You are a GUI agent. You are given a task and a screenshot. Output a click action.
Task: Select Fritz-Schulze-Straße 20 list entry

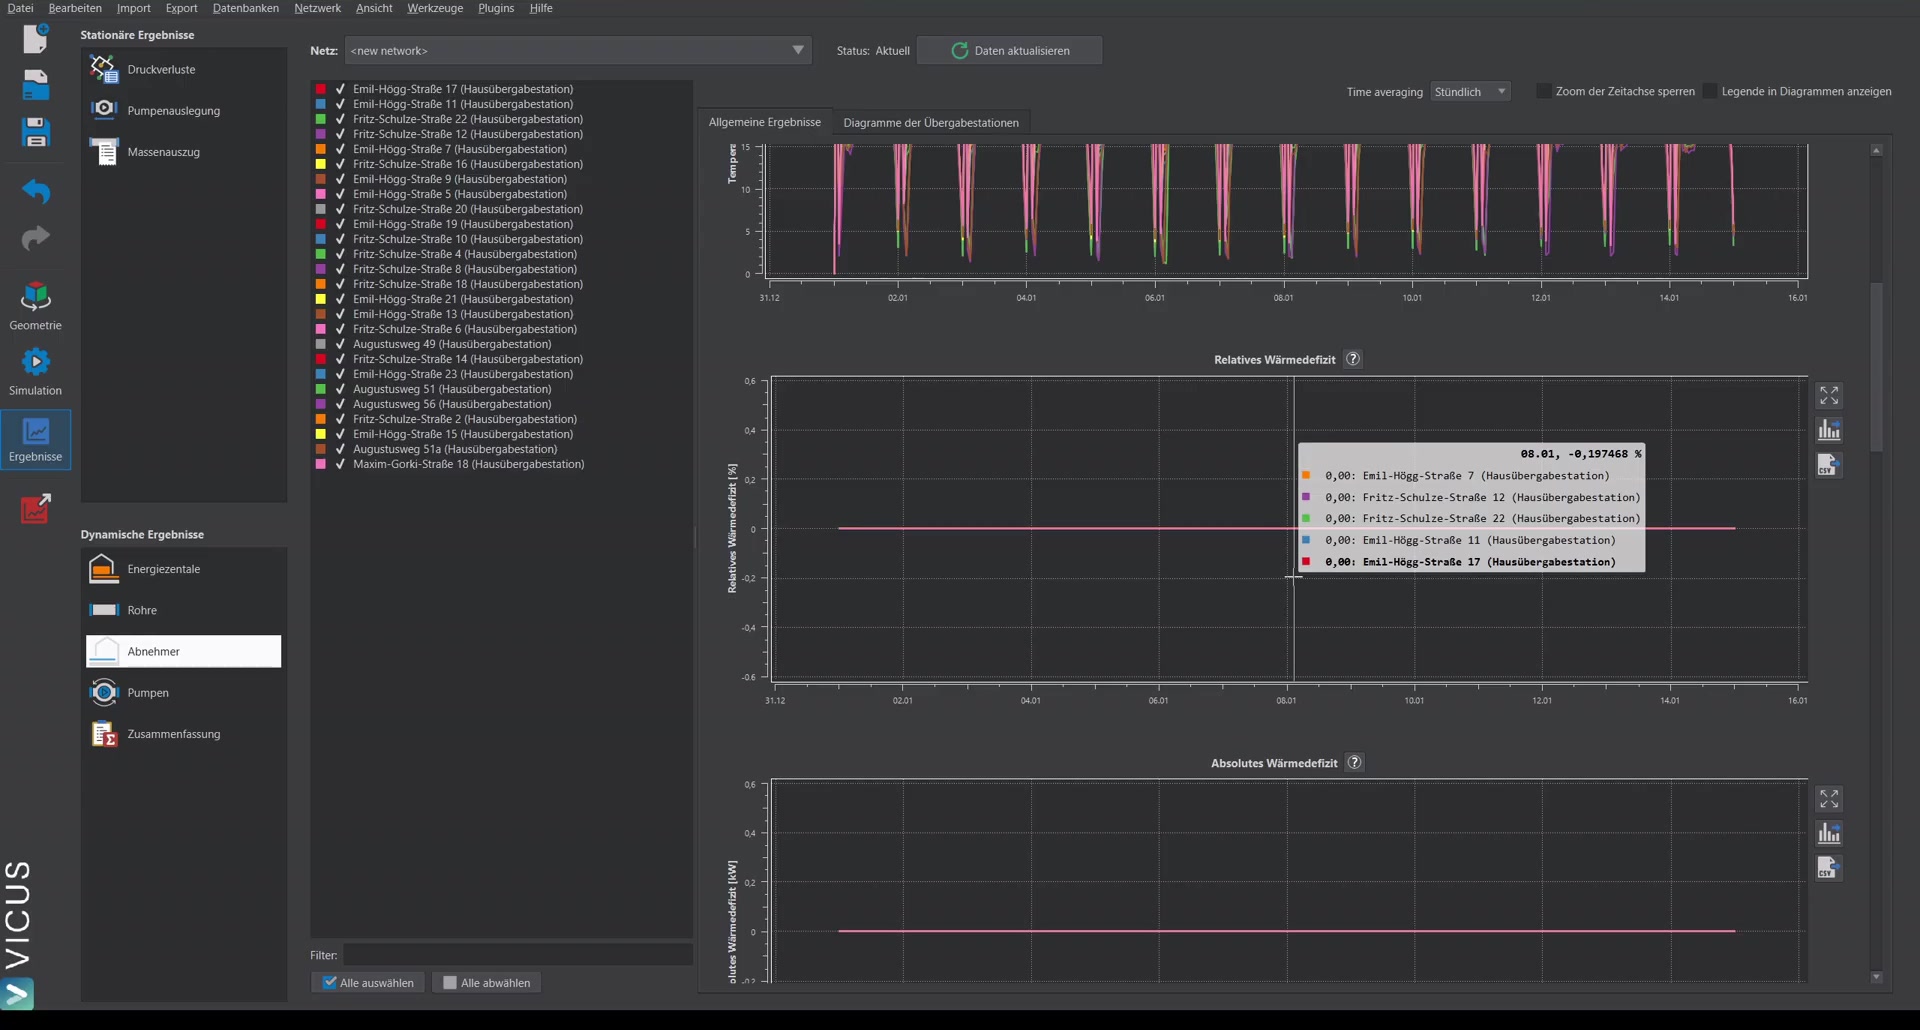467,209
